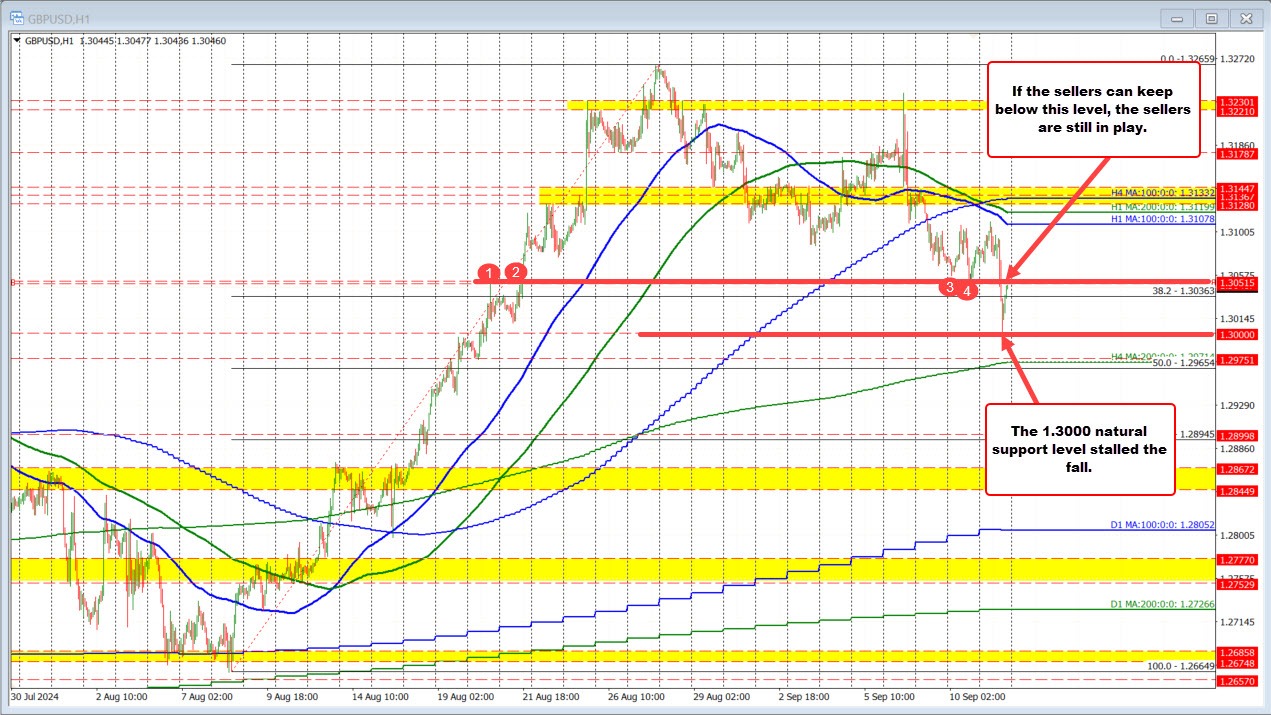The image size is (1271, 715).
Task: Minimize the GBPUSD,H1 chart window
Action: pos(1177,17)
